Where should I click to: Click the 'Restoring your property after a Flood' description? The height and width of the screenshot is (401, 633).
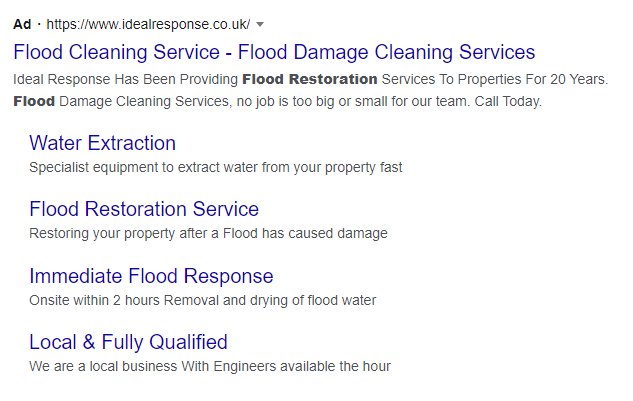click(208, 233)
